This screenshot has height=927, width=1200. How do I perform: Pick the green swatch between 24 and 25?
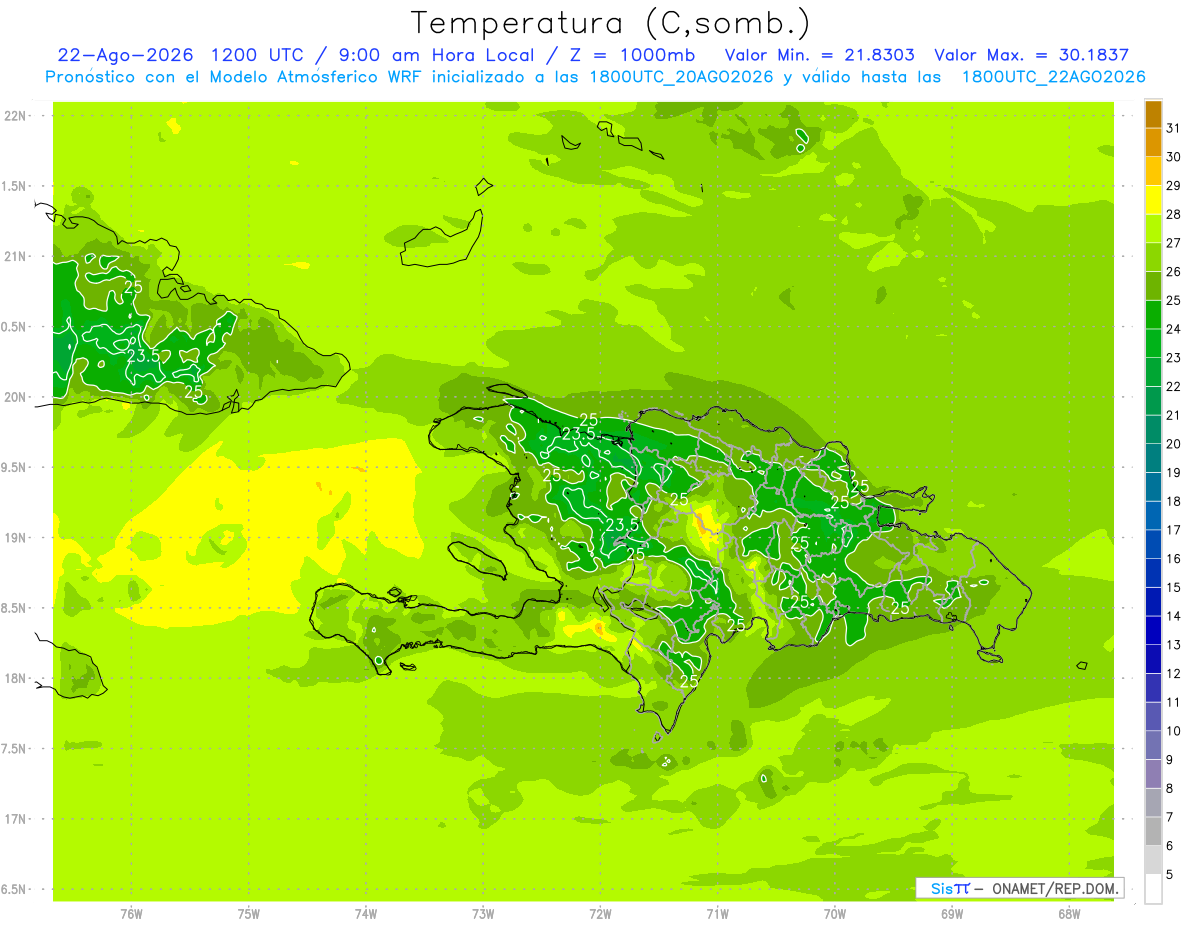click(x=1153, y=315)
